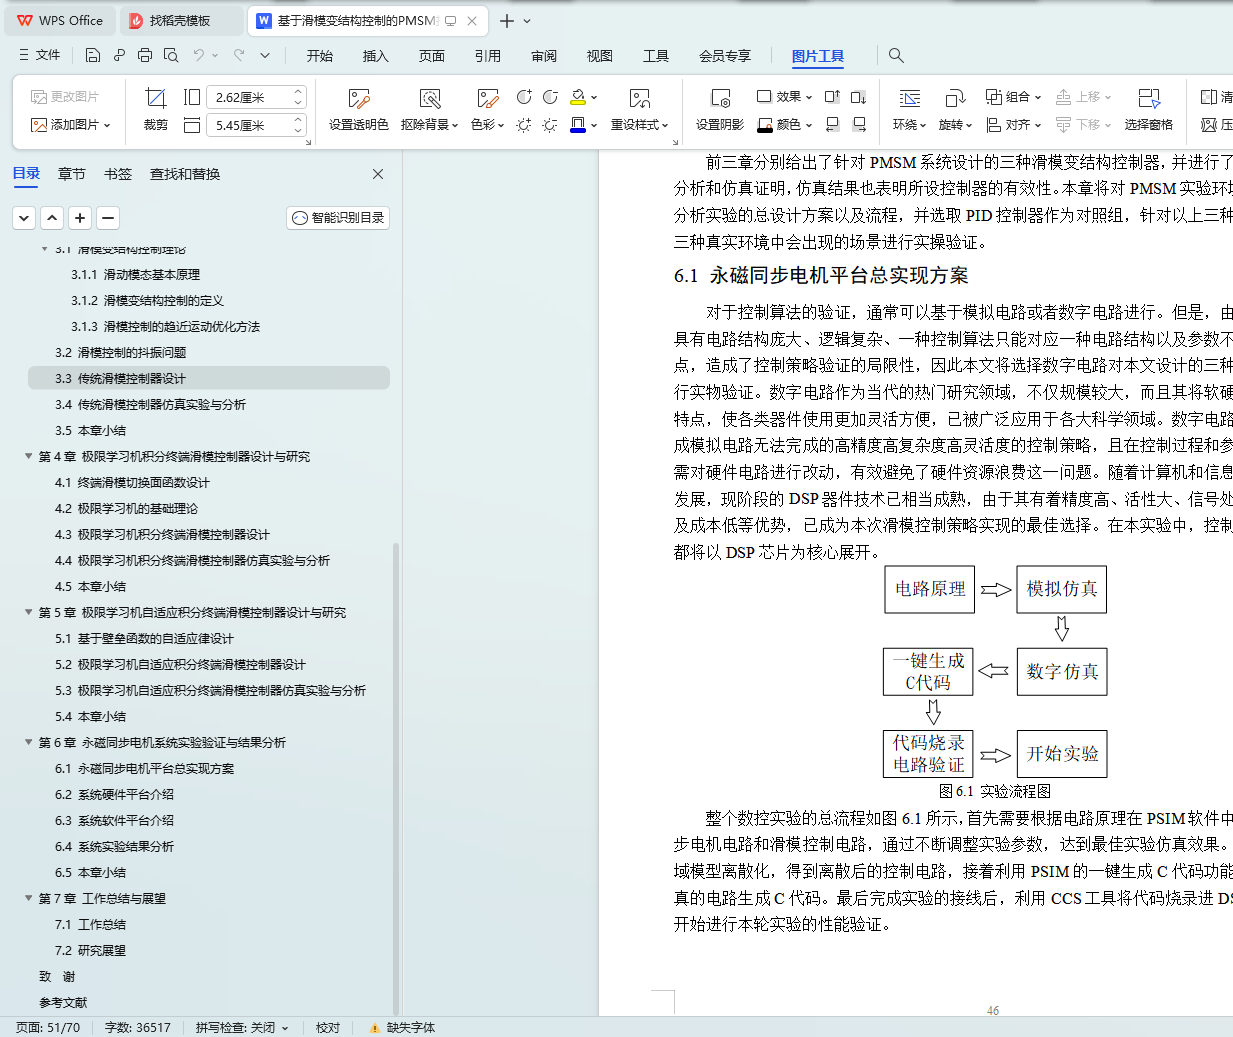Switch to the 书签 navigation tab
Image resolution: width=1233 pixels, height=1037 pixels.
(x=118, y=174)
